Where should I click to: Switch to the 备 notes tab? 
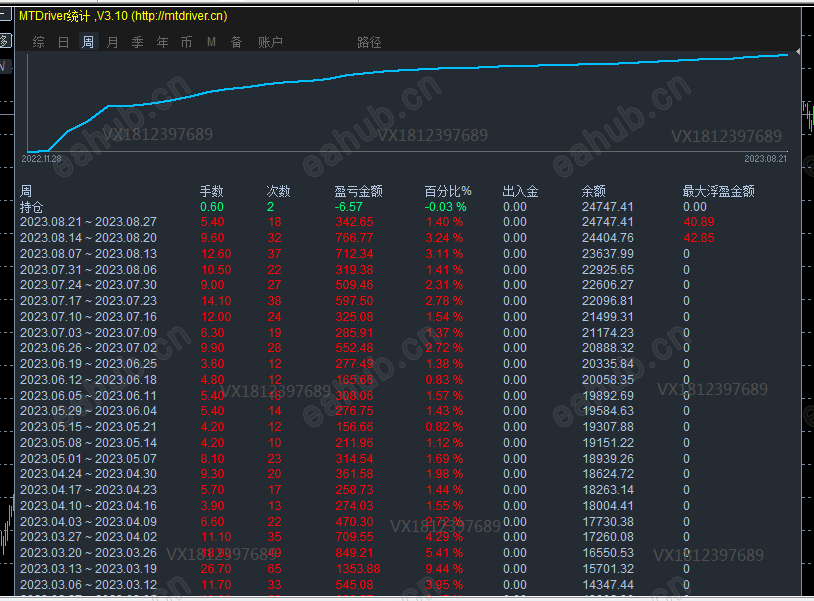(236, 42)
